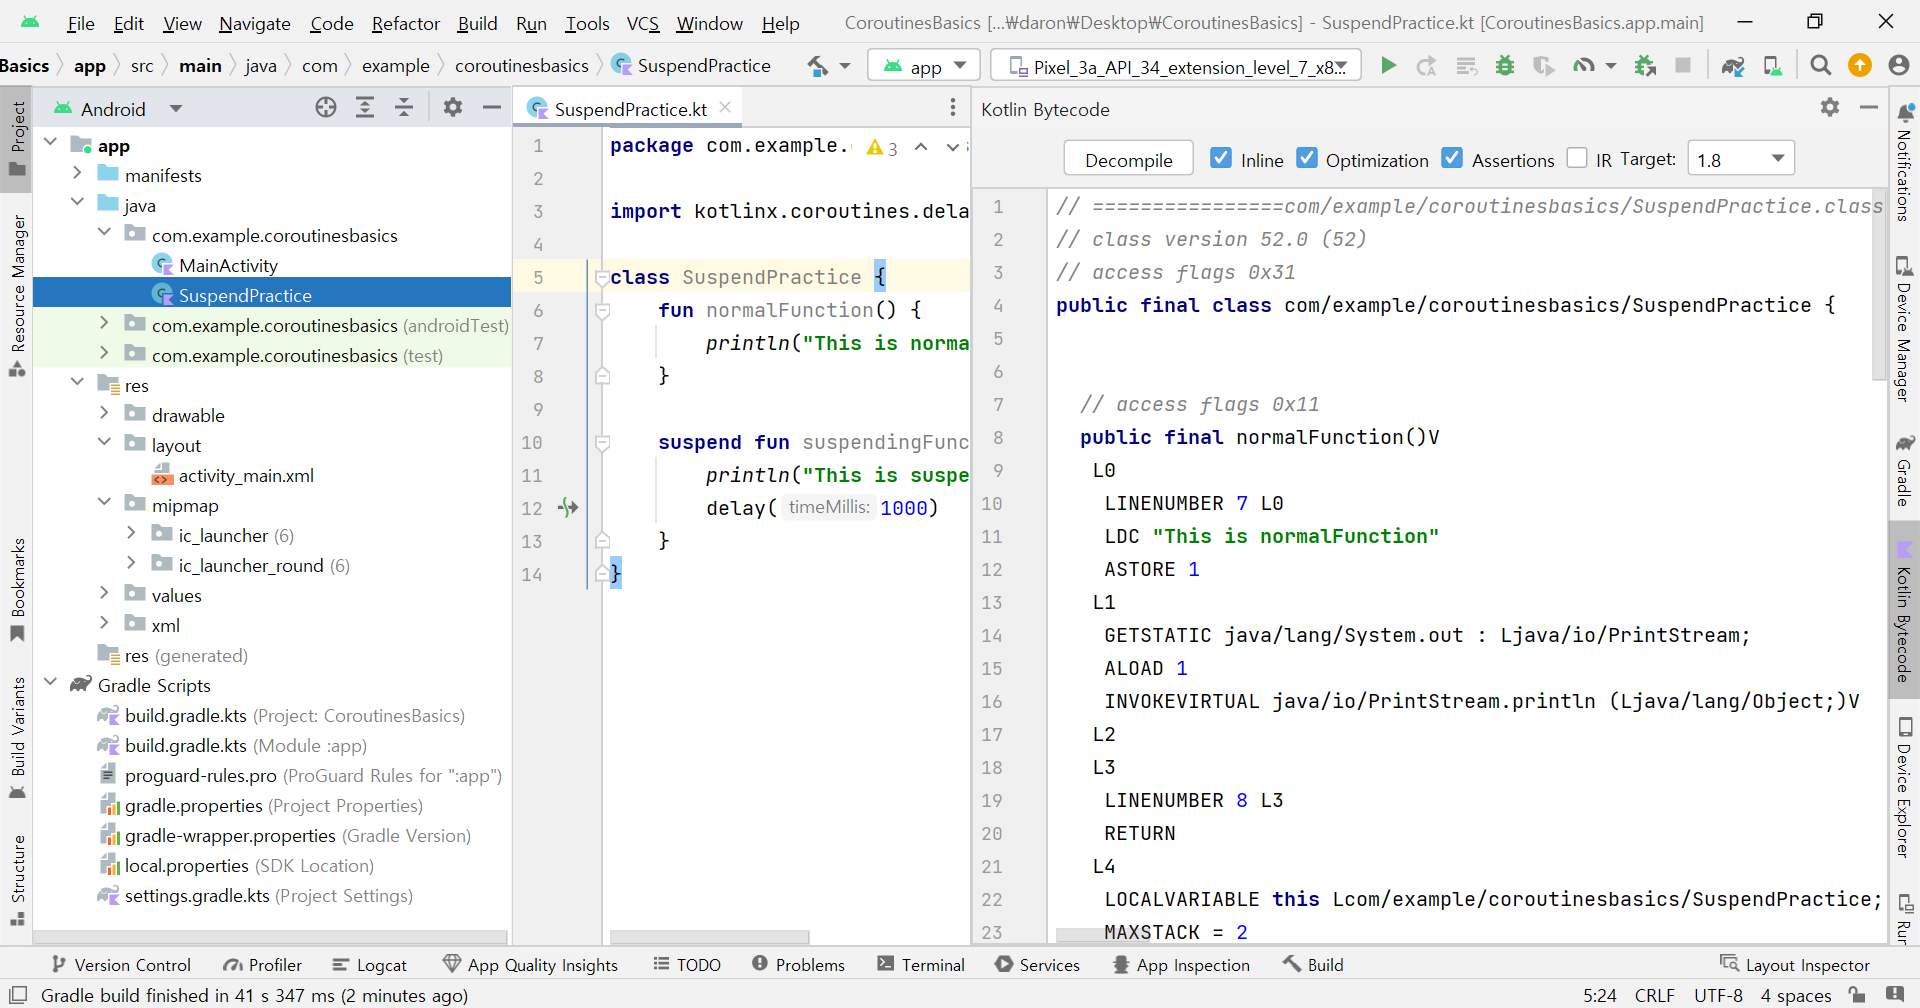
Task: Run the app with green play button
Action: pyautogui.click(x=1388, y=66)
